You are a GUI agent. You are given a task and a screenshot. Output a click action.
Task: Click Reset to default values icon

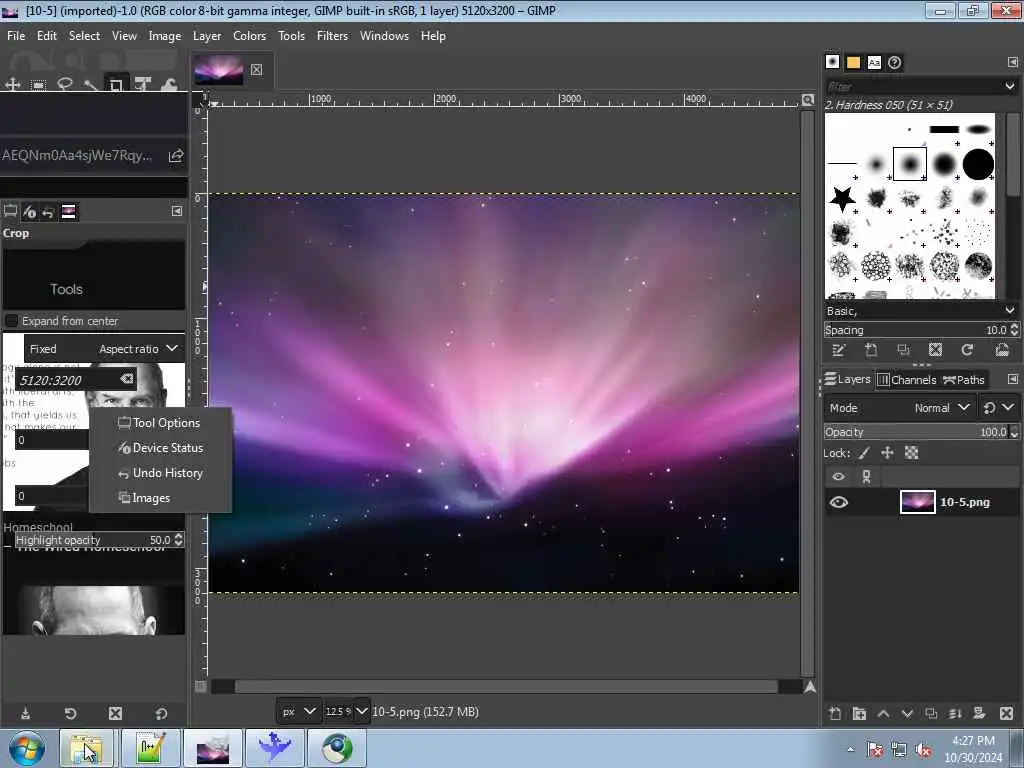coord(161,714)
